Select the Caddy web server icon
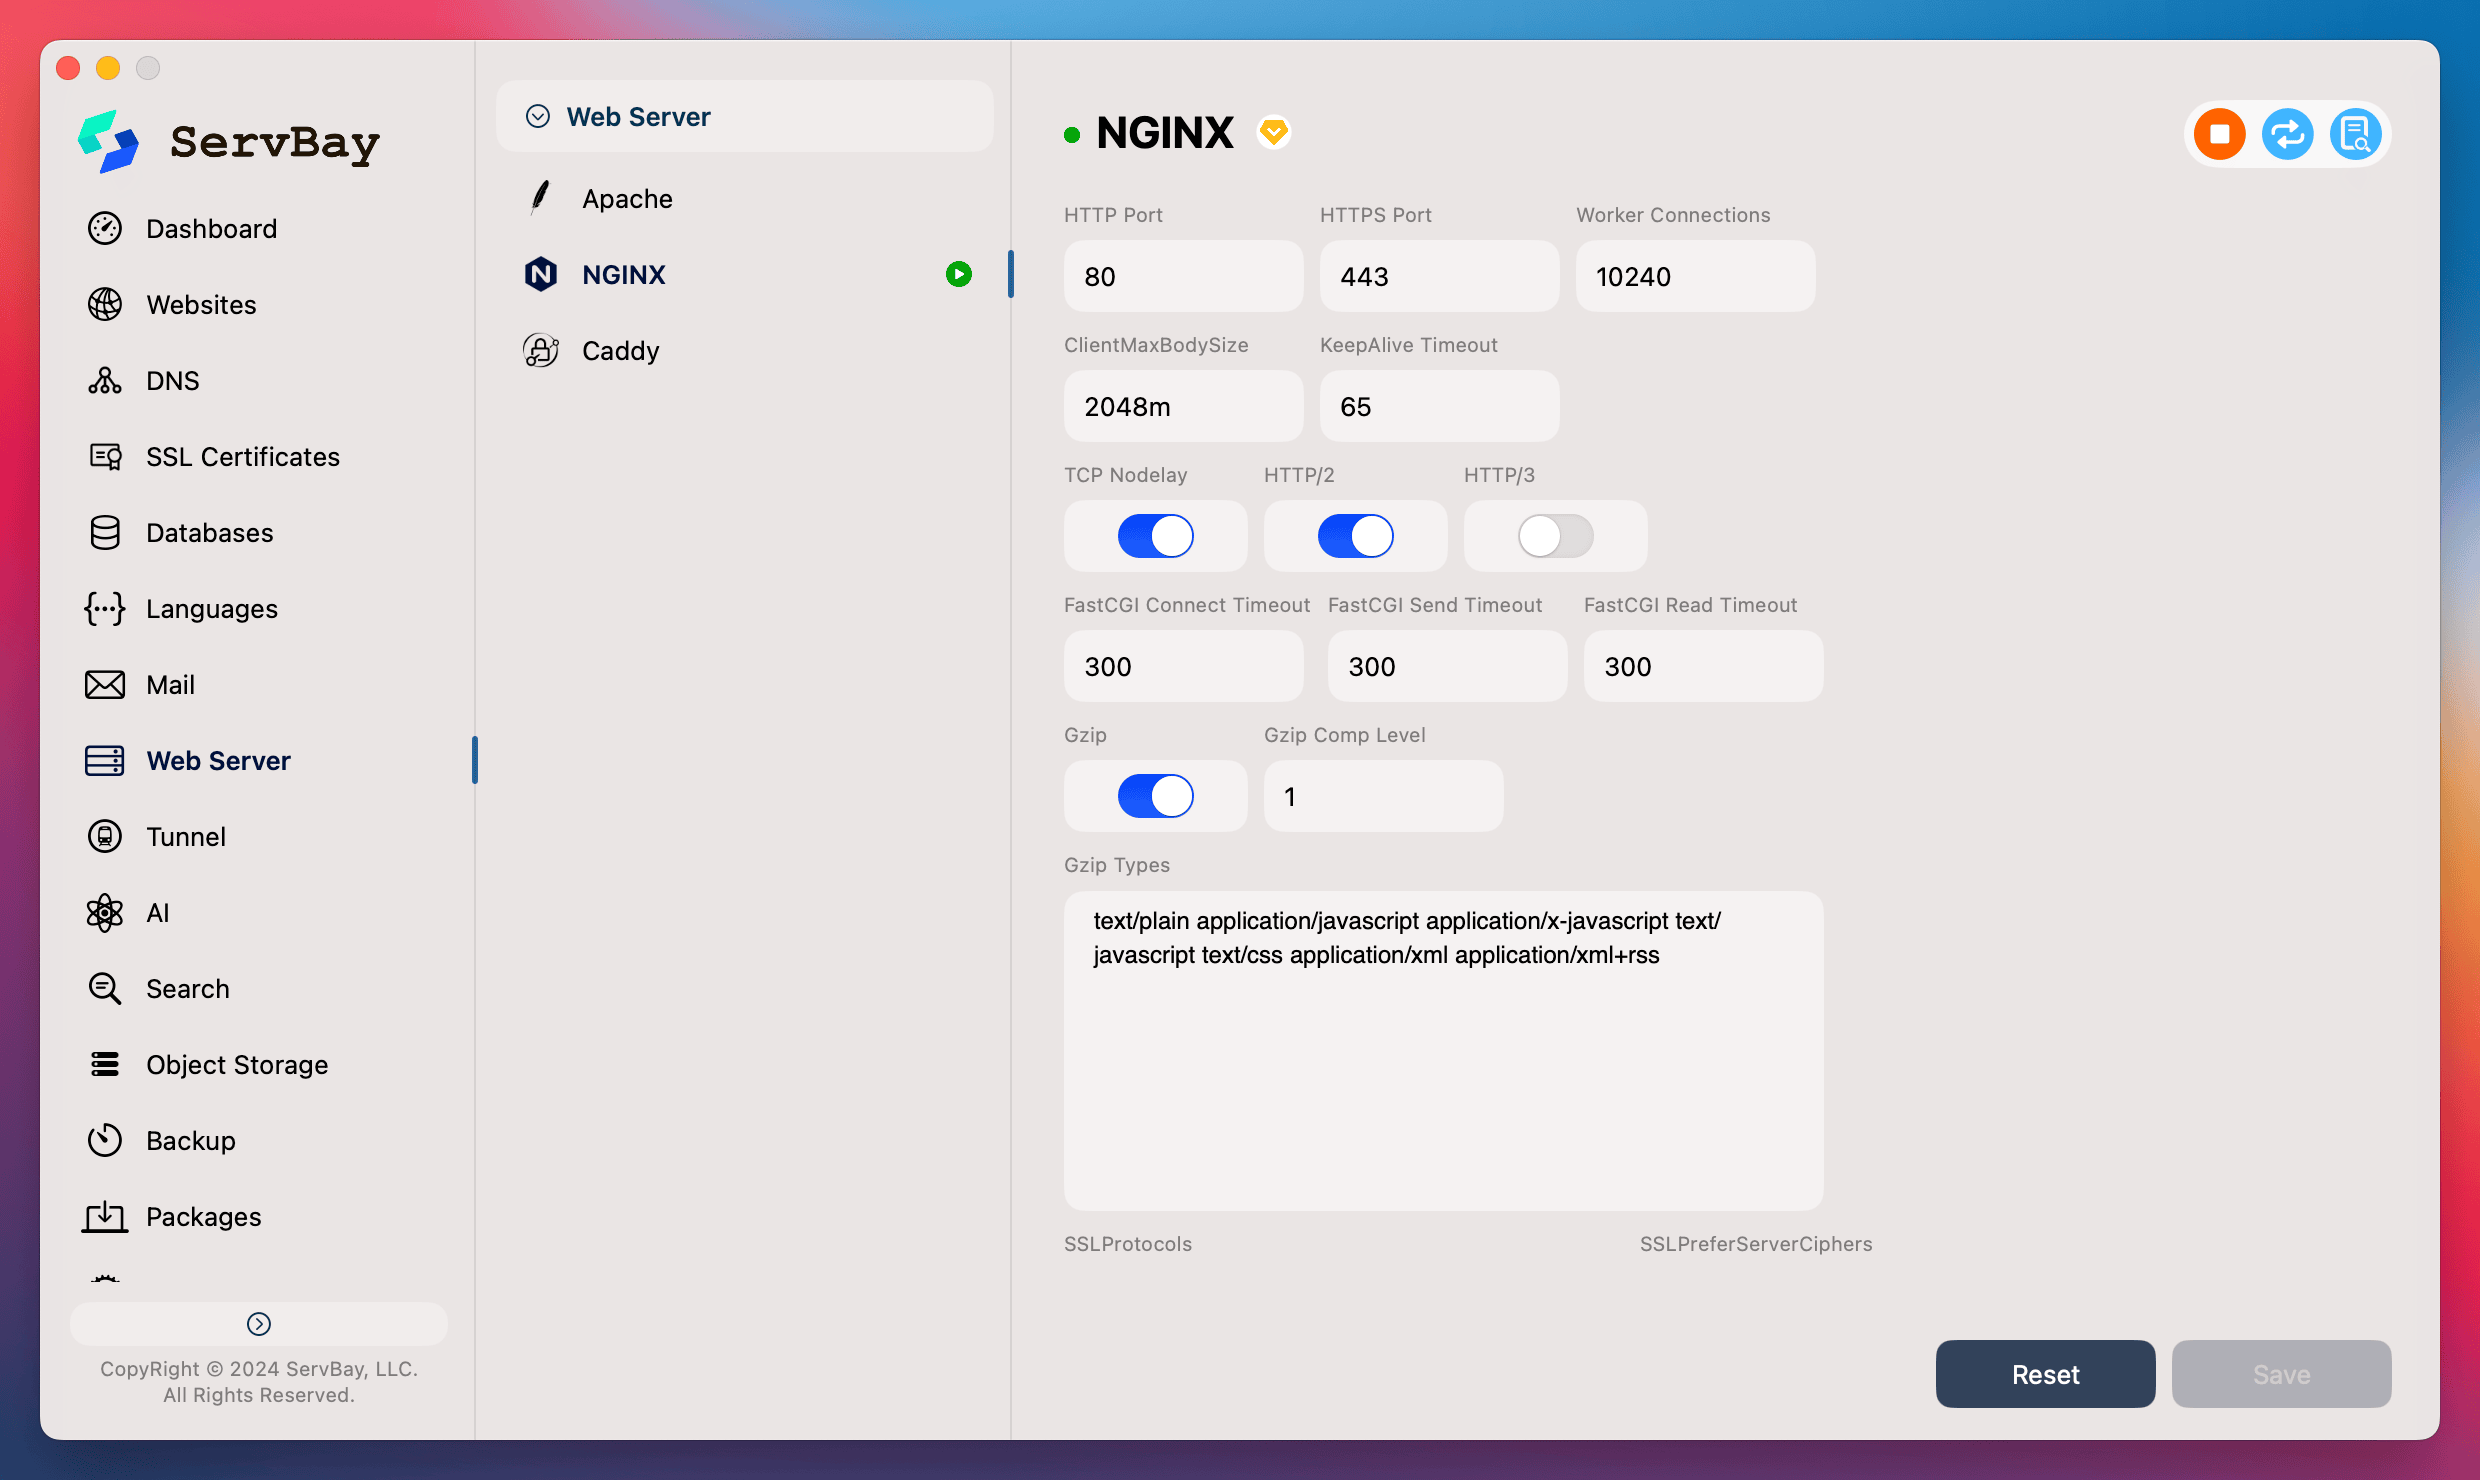This screenshot has width=2480, height=1480. click(x=541, y=350)
